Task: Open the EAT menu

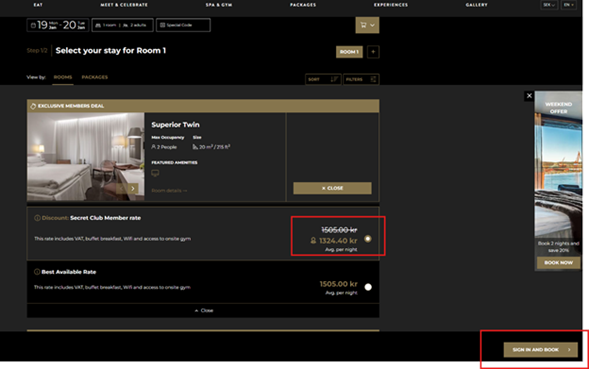Action: (x=38, y=5)
